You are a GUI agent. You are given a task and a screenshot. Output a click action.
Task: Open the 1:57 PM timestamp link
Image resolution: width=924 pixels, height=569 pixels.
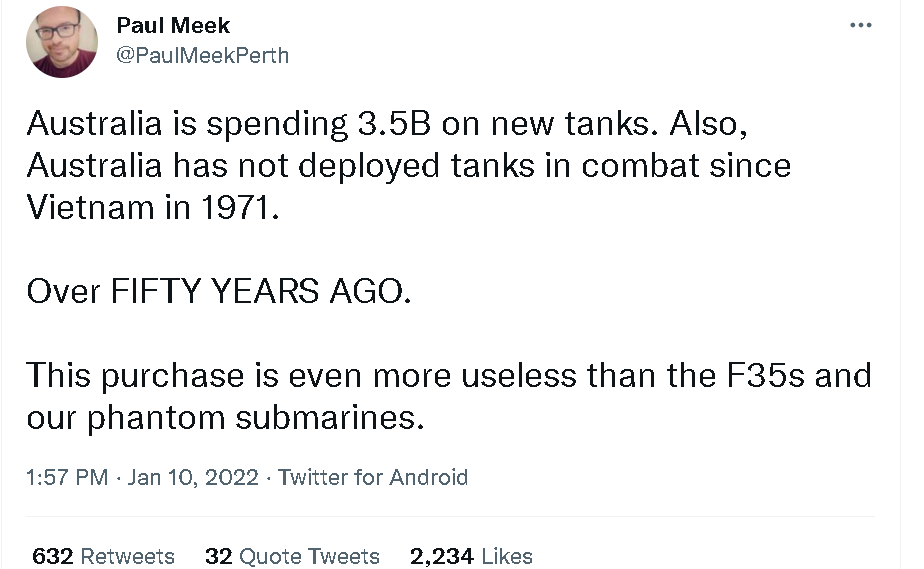[x=67, y=477]
